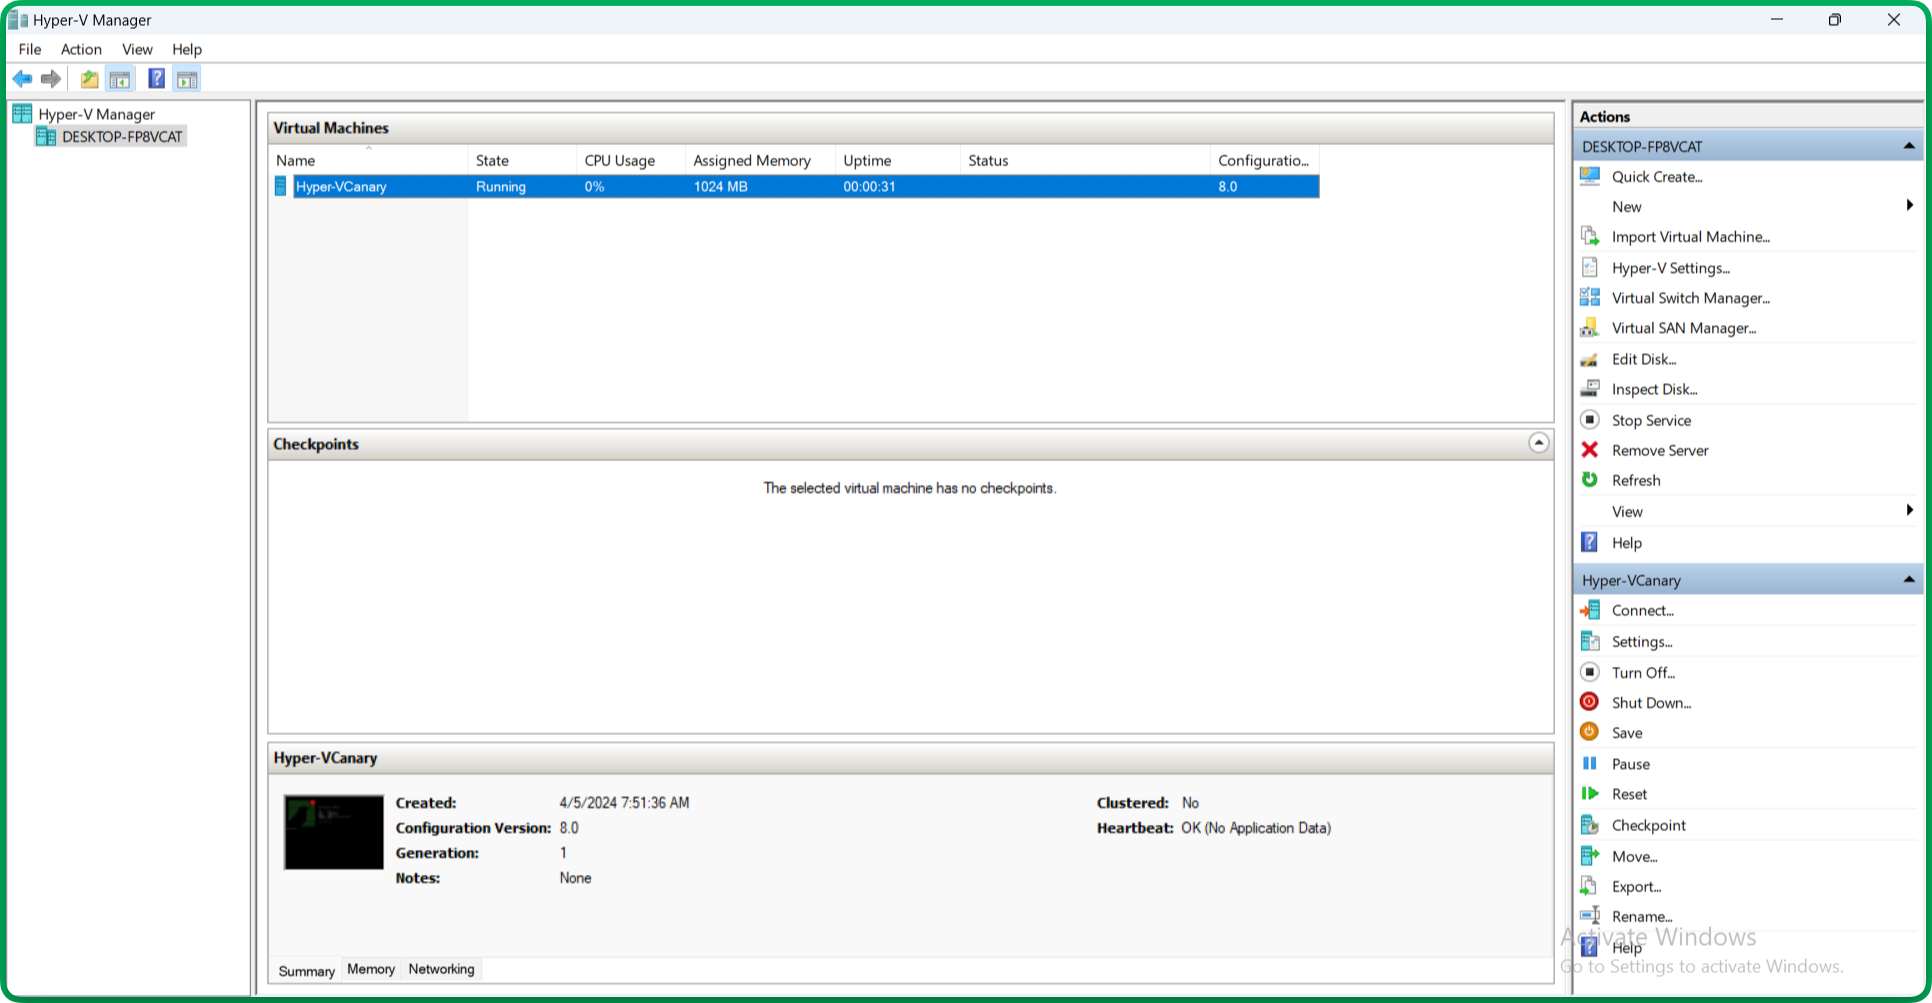Click the Up one level folder icon

(x=90, y=79)
